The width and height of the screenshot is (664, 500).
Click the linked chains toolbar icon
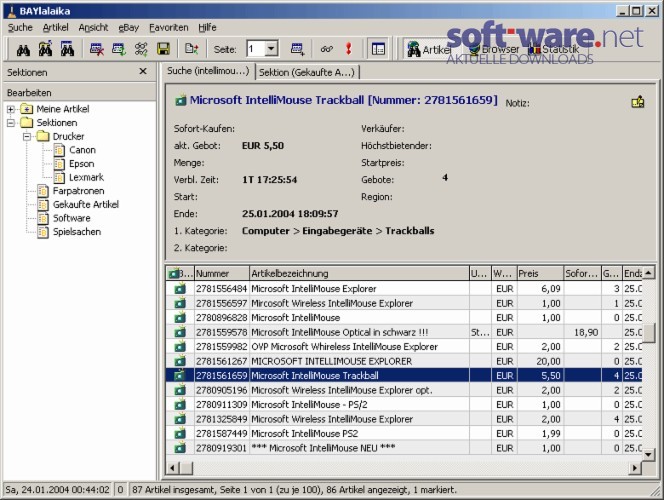(141, 49)
